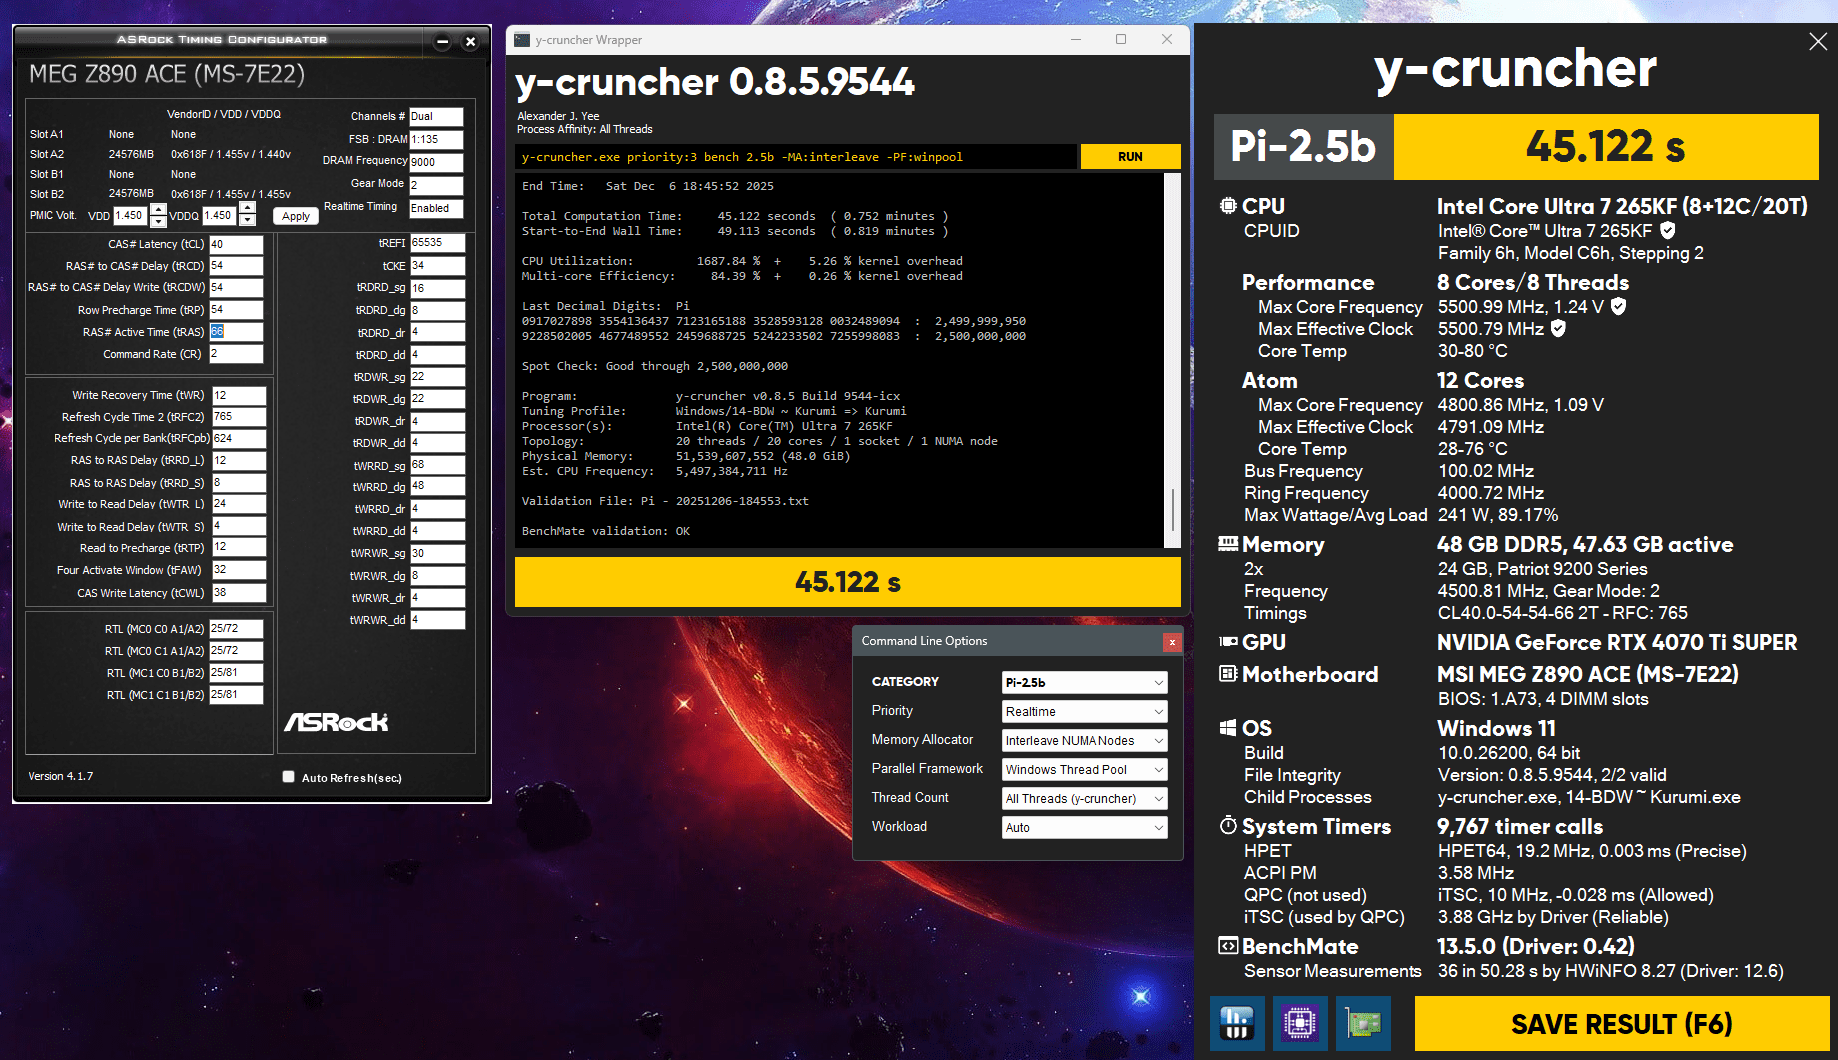This screenshot has height=1060, width=1838.
Task: Click the Four Activate Window (tFAW) field
Action: coord(239,570)
